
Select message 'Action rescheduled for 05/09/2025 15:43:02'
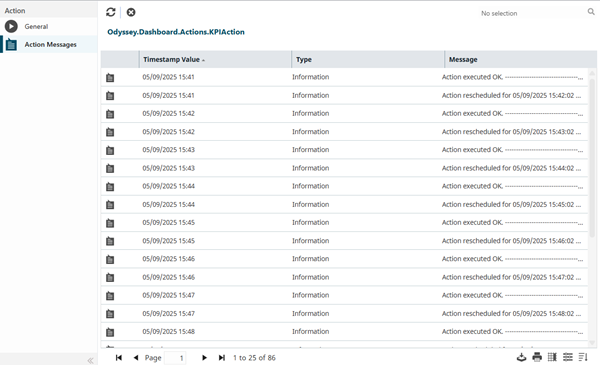[511, 132]
